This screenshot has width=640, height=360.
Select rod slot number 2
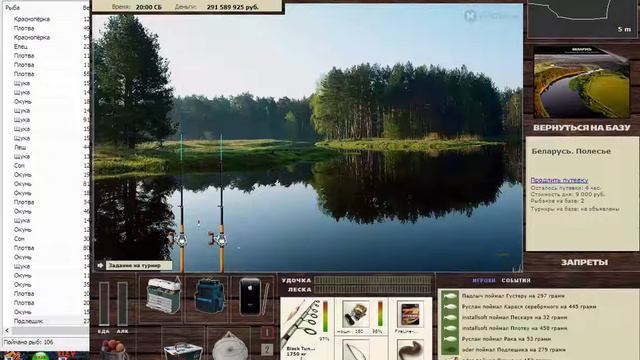267,350
